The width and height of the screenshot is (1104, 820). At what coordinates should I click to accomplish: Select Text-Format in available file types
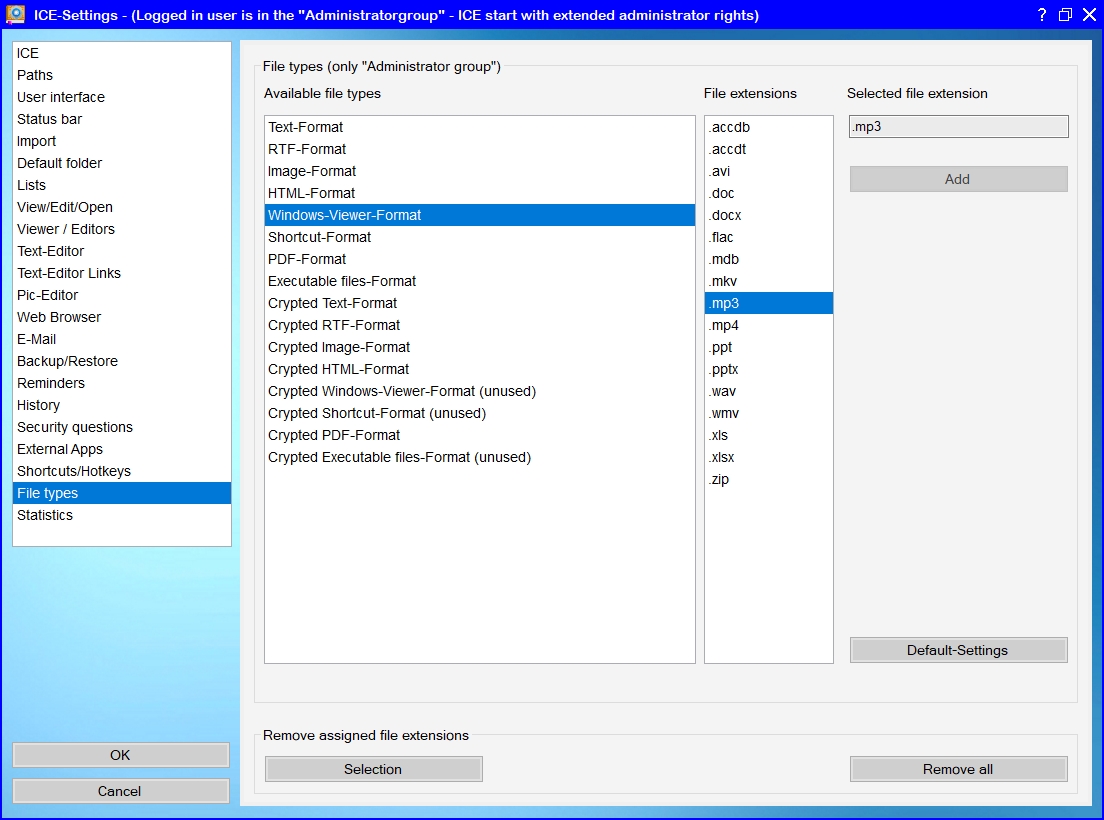click(x=306, y=127)
